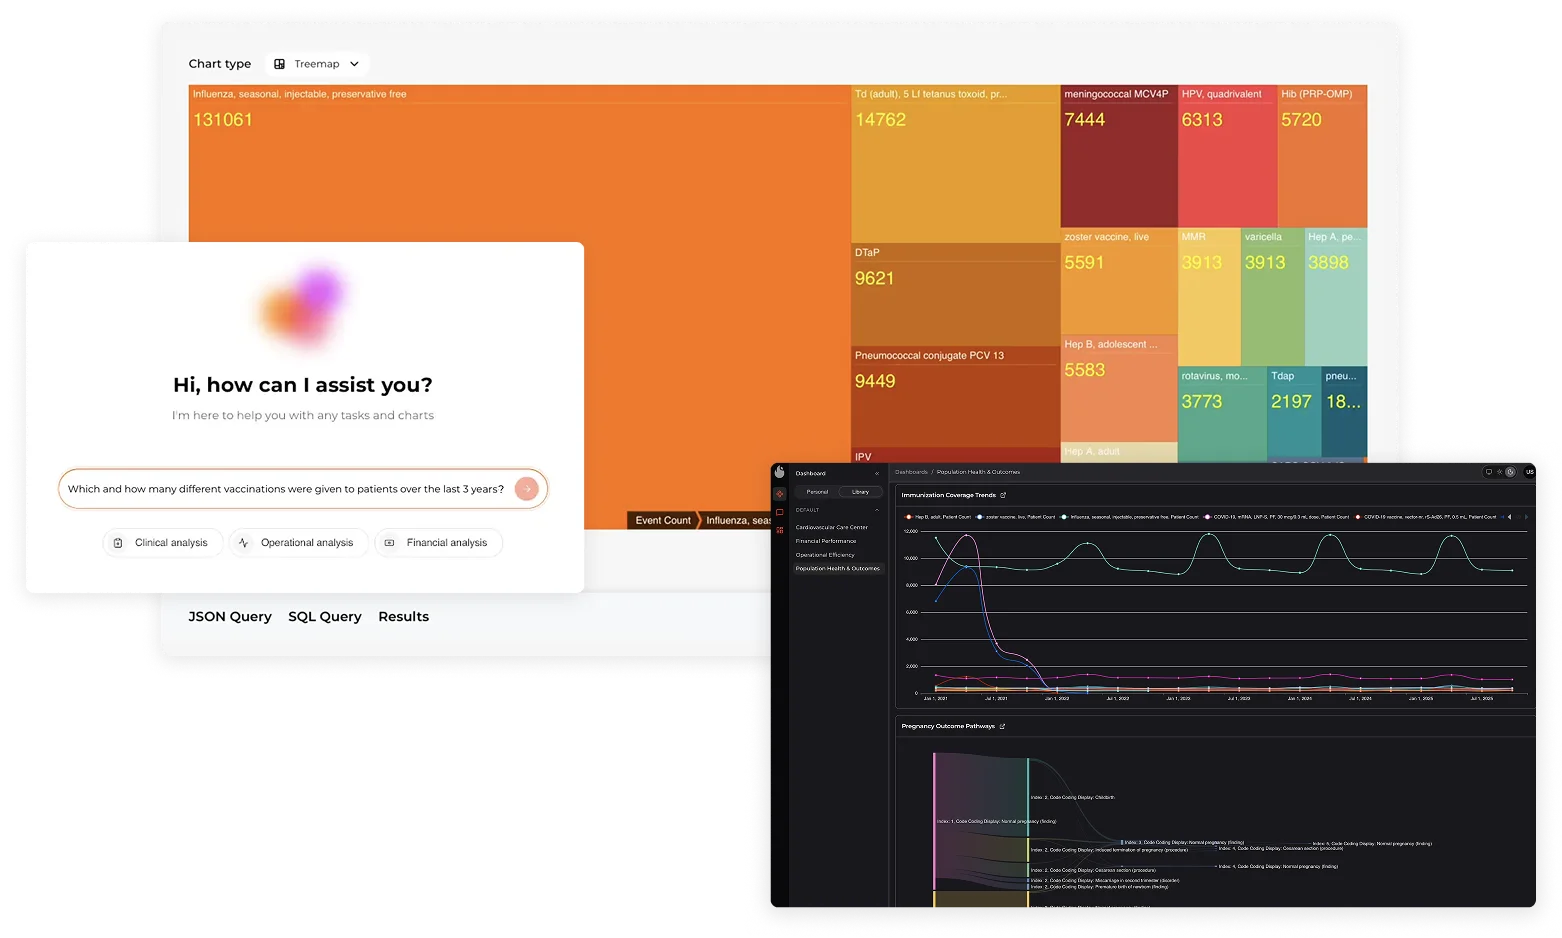1562x938 pixels.
Task: Toggle Influenza seasonal legend series
Action: [1129, 517]
